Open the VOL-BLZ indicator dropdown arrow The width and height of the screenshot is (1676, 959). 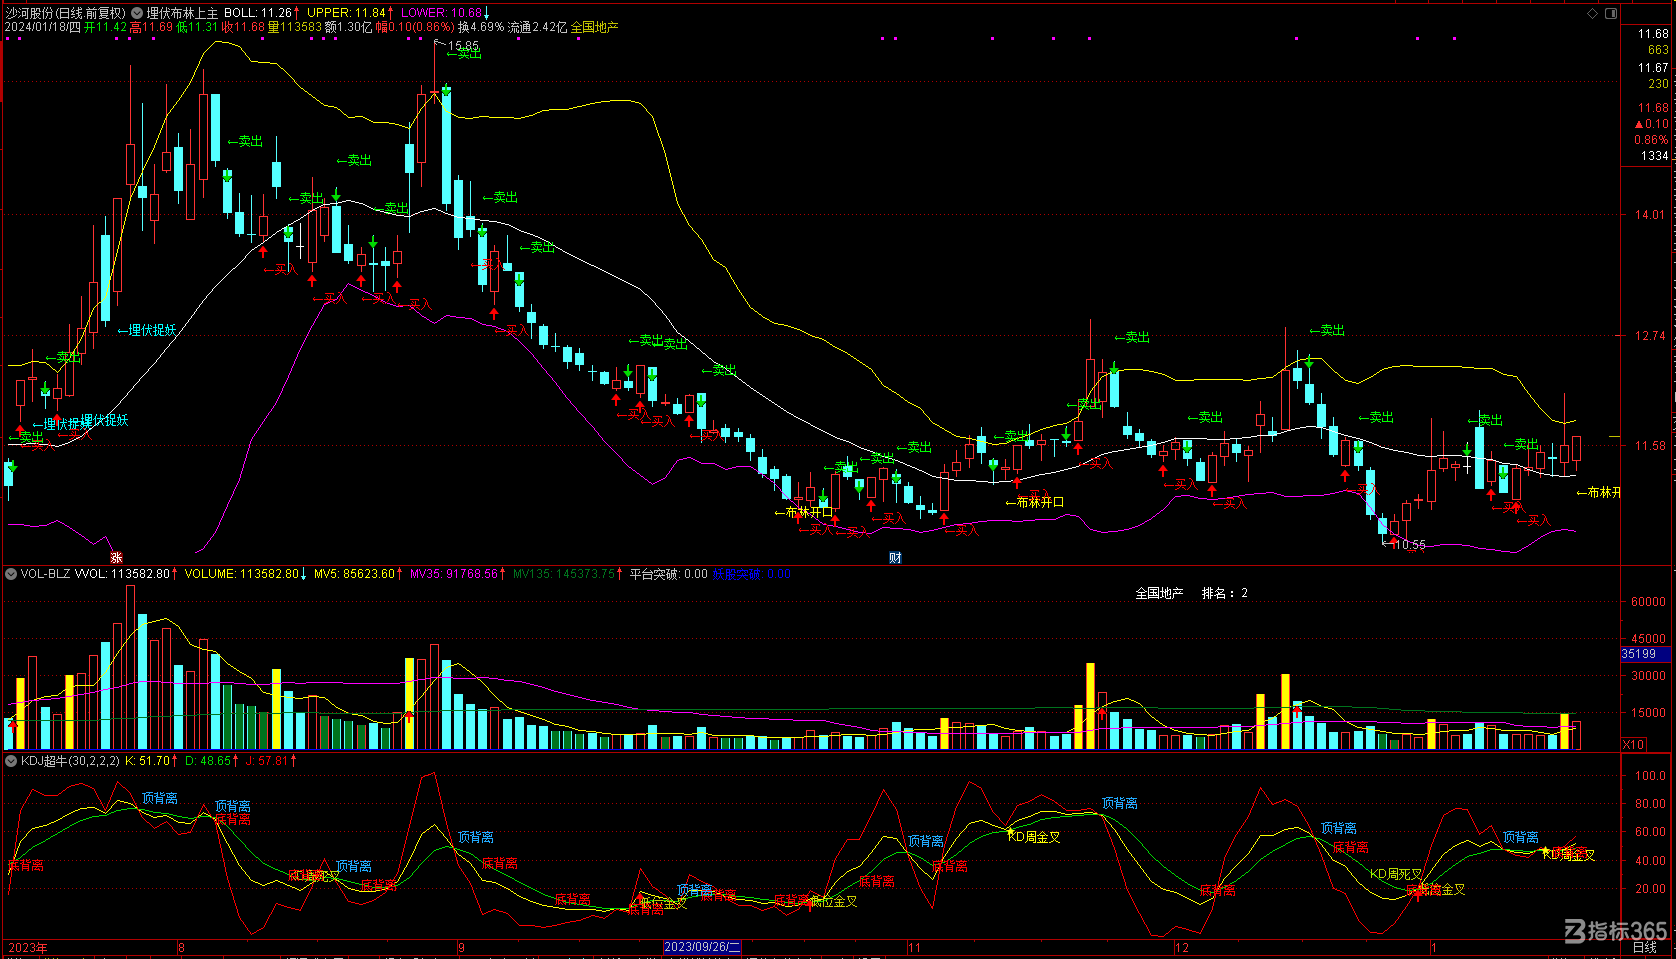(x=11, y=574)
